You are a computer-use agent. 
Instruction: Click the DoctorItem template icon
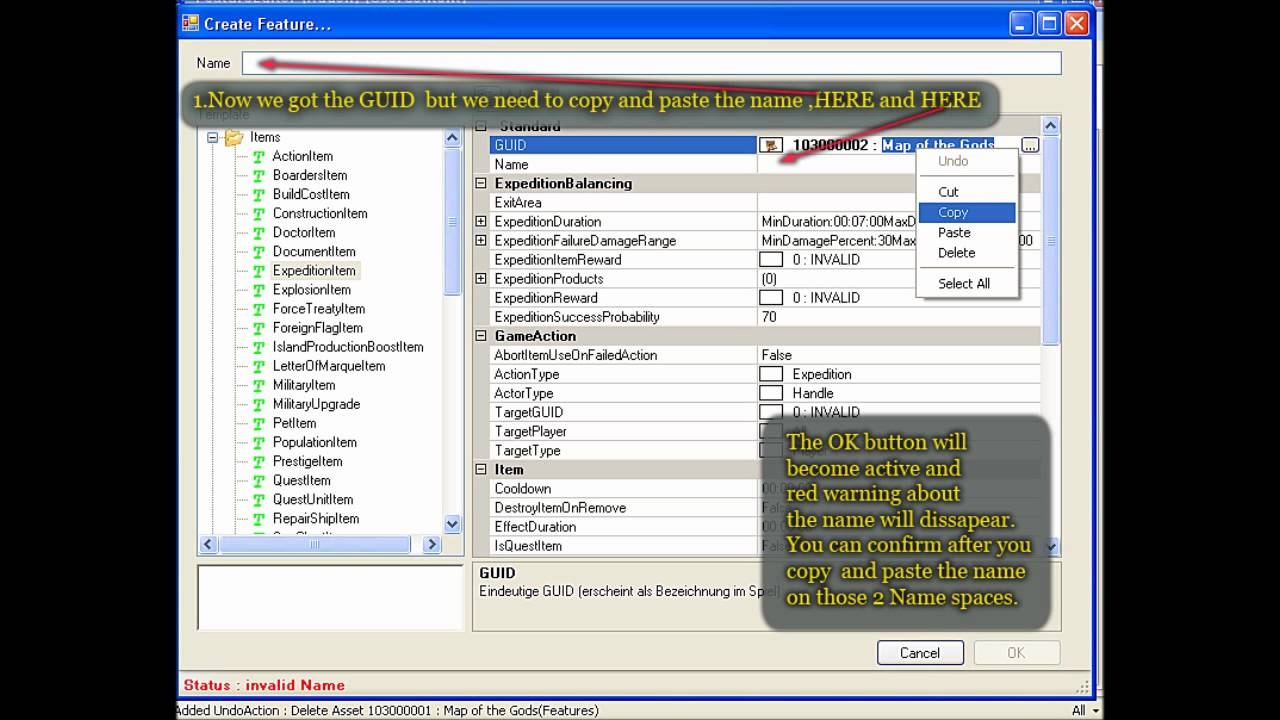(259, 232)
